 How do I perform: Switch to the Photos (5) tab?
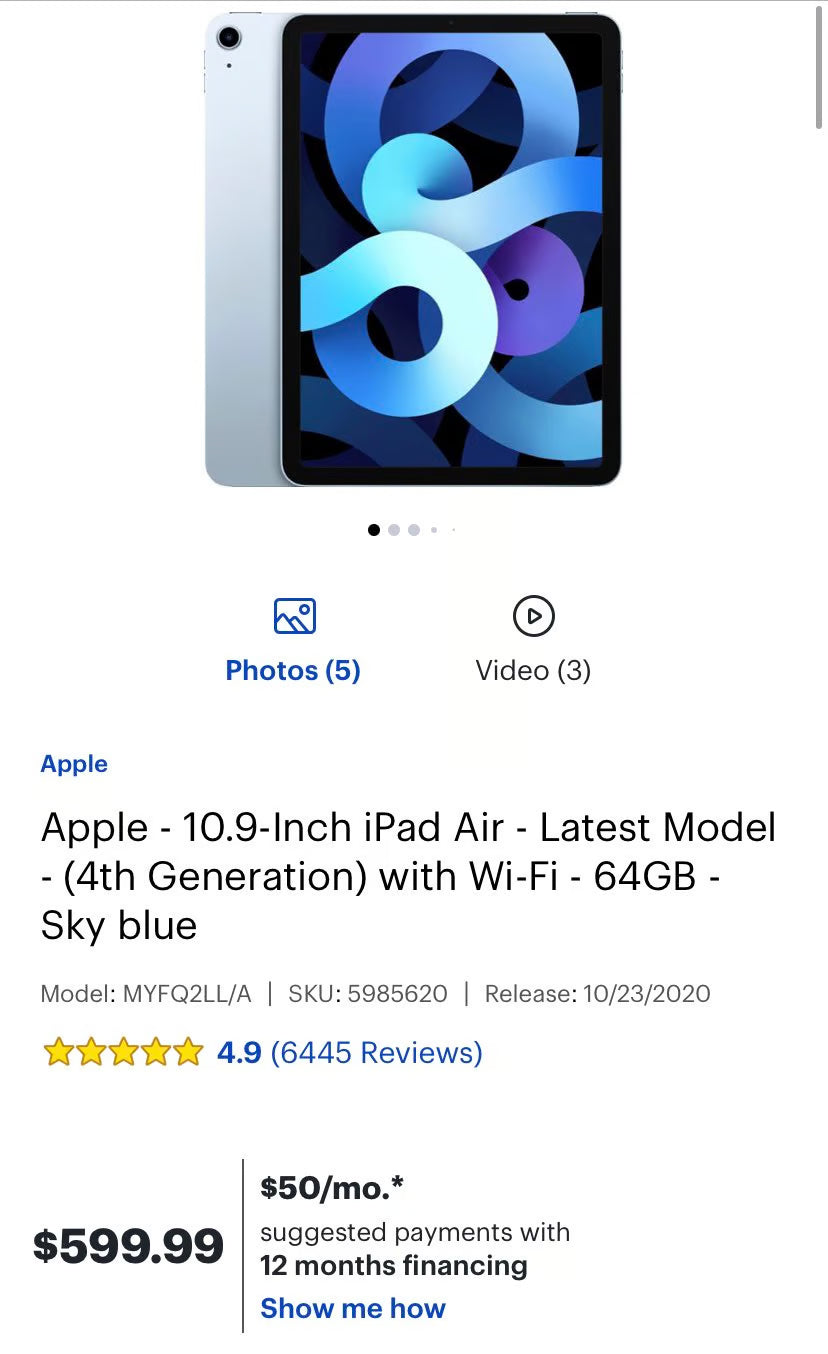(x=292, y=670)
